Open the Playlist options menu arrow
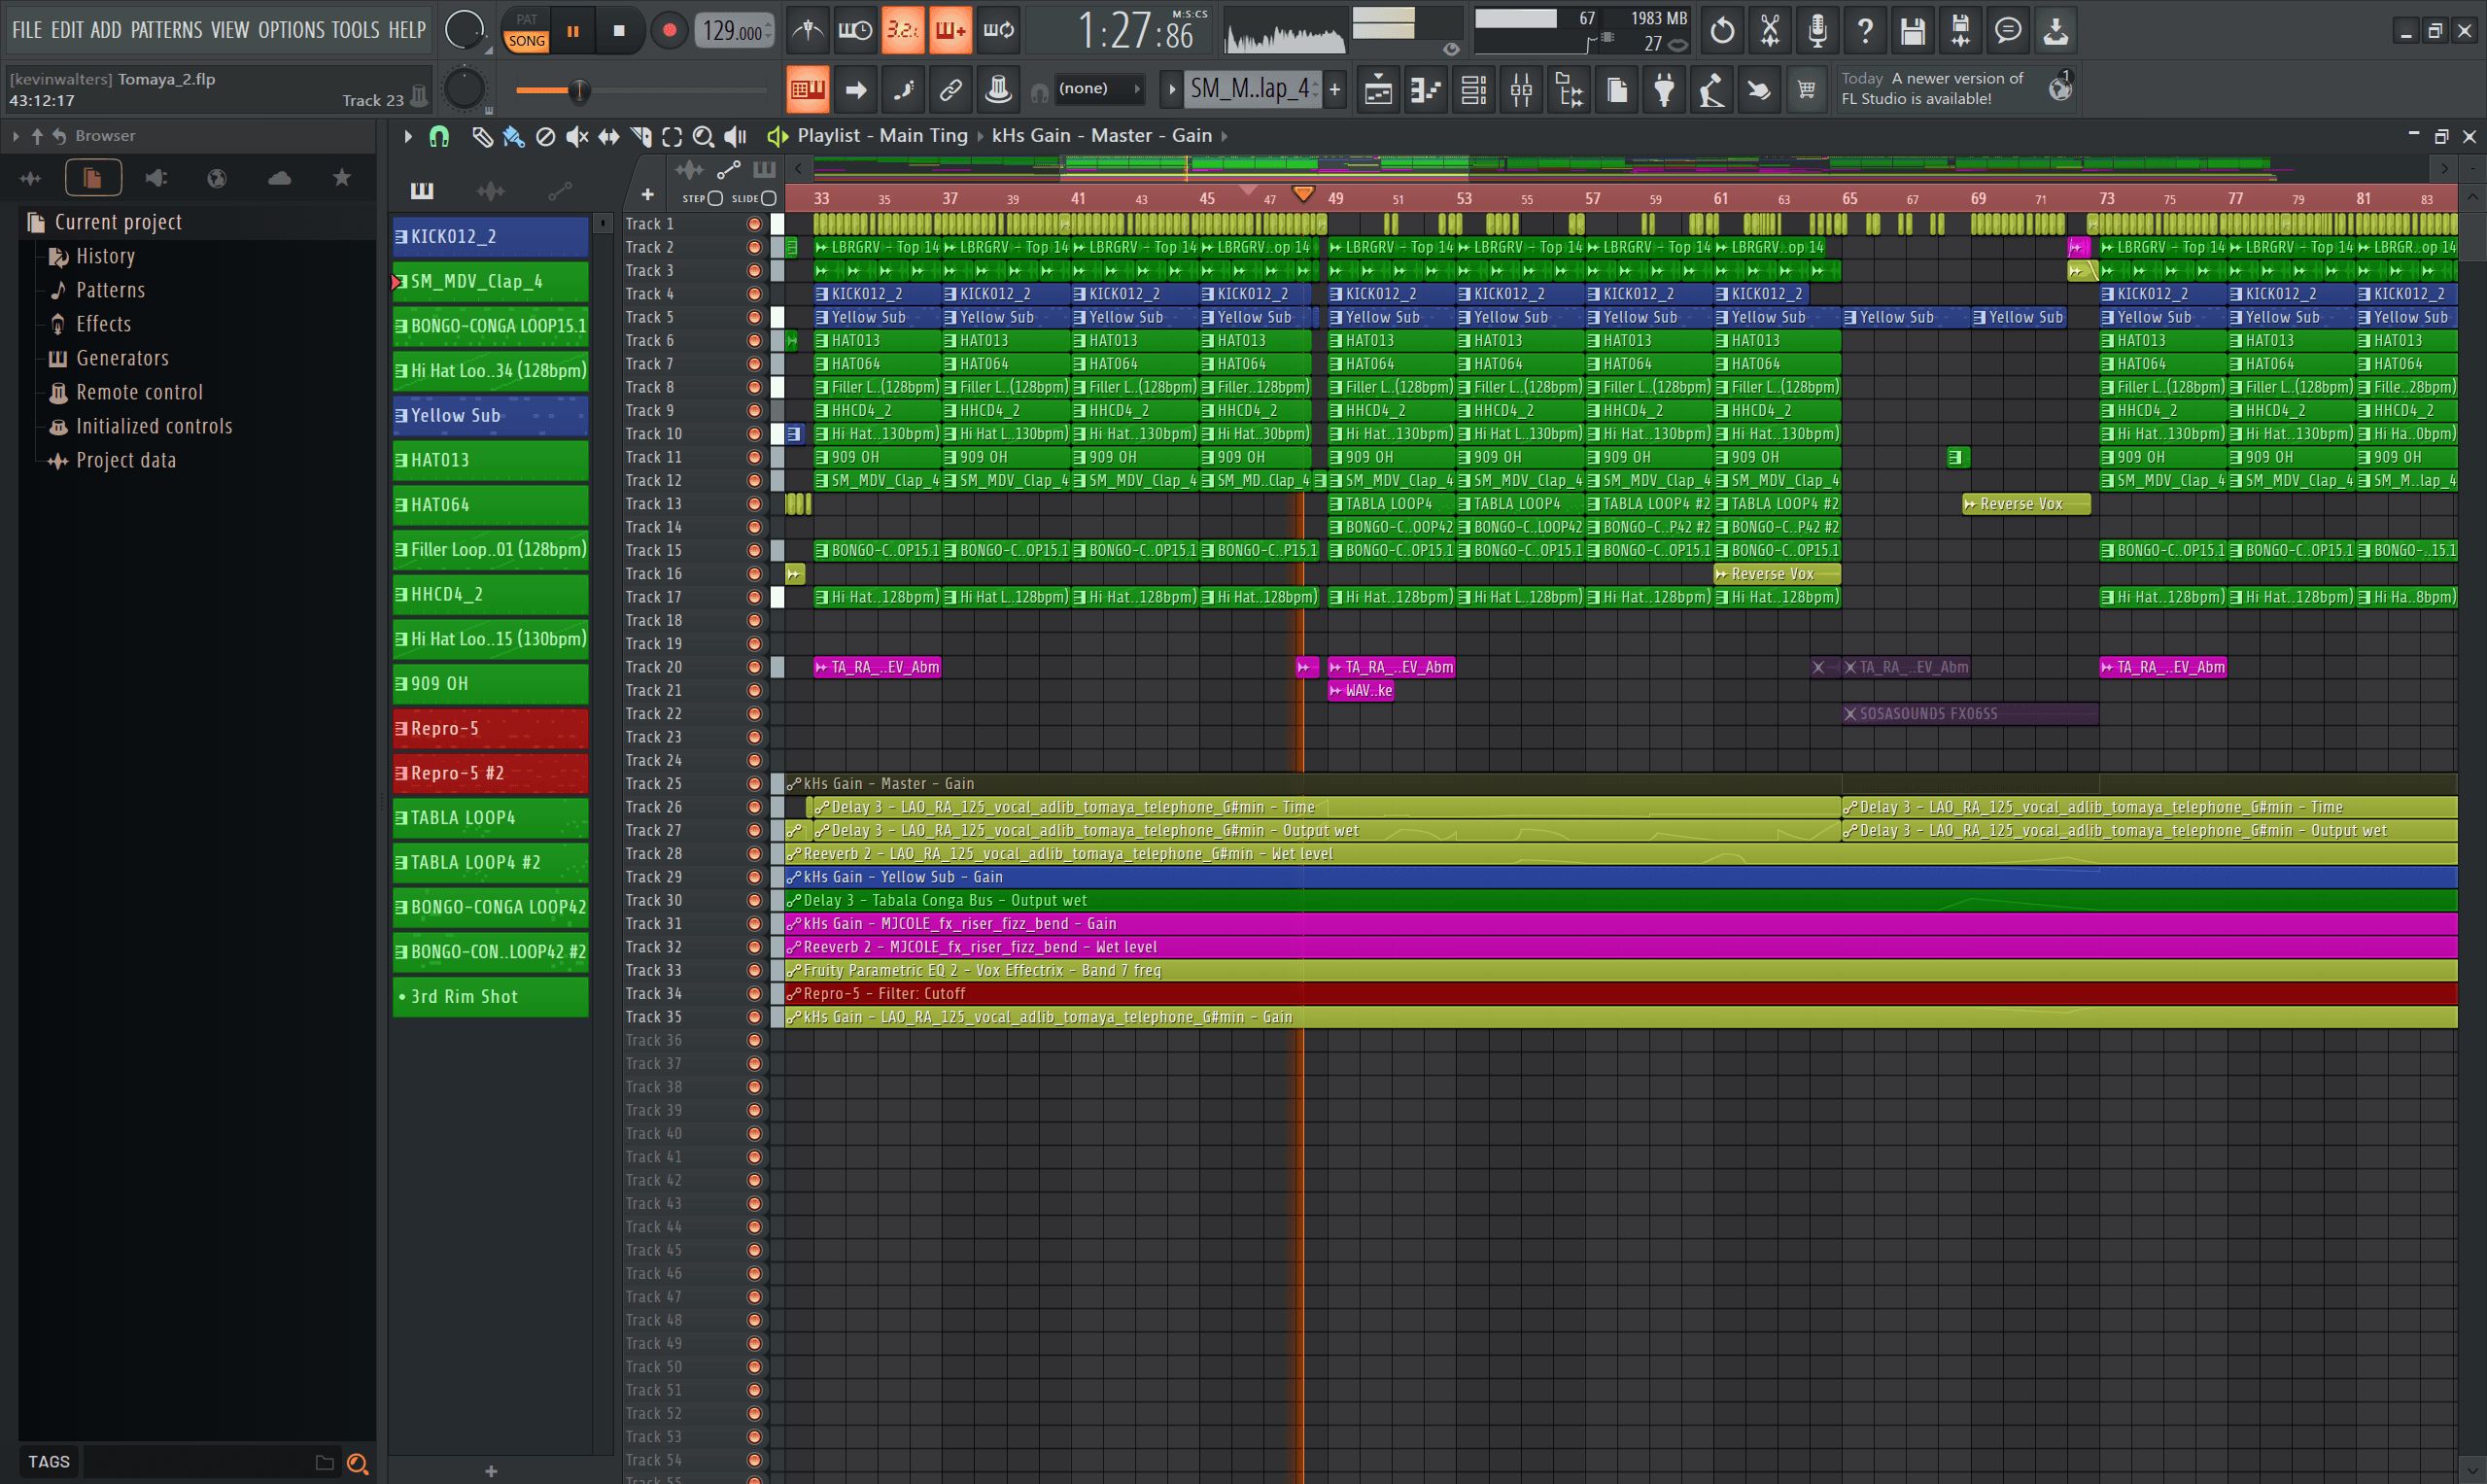This screenshot has width=2487, height=1484. pos(408,136)
